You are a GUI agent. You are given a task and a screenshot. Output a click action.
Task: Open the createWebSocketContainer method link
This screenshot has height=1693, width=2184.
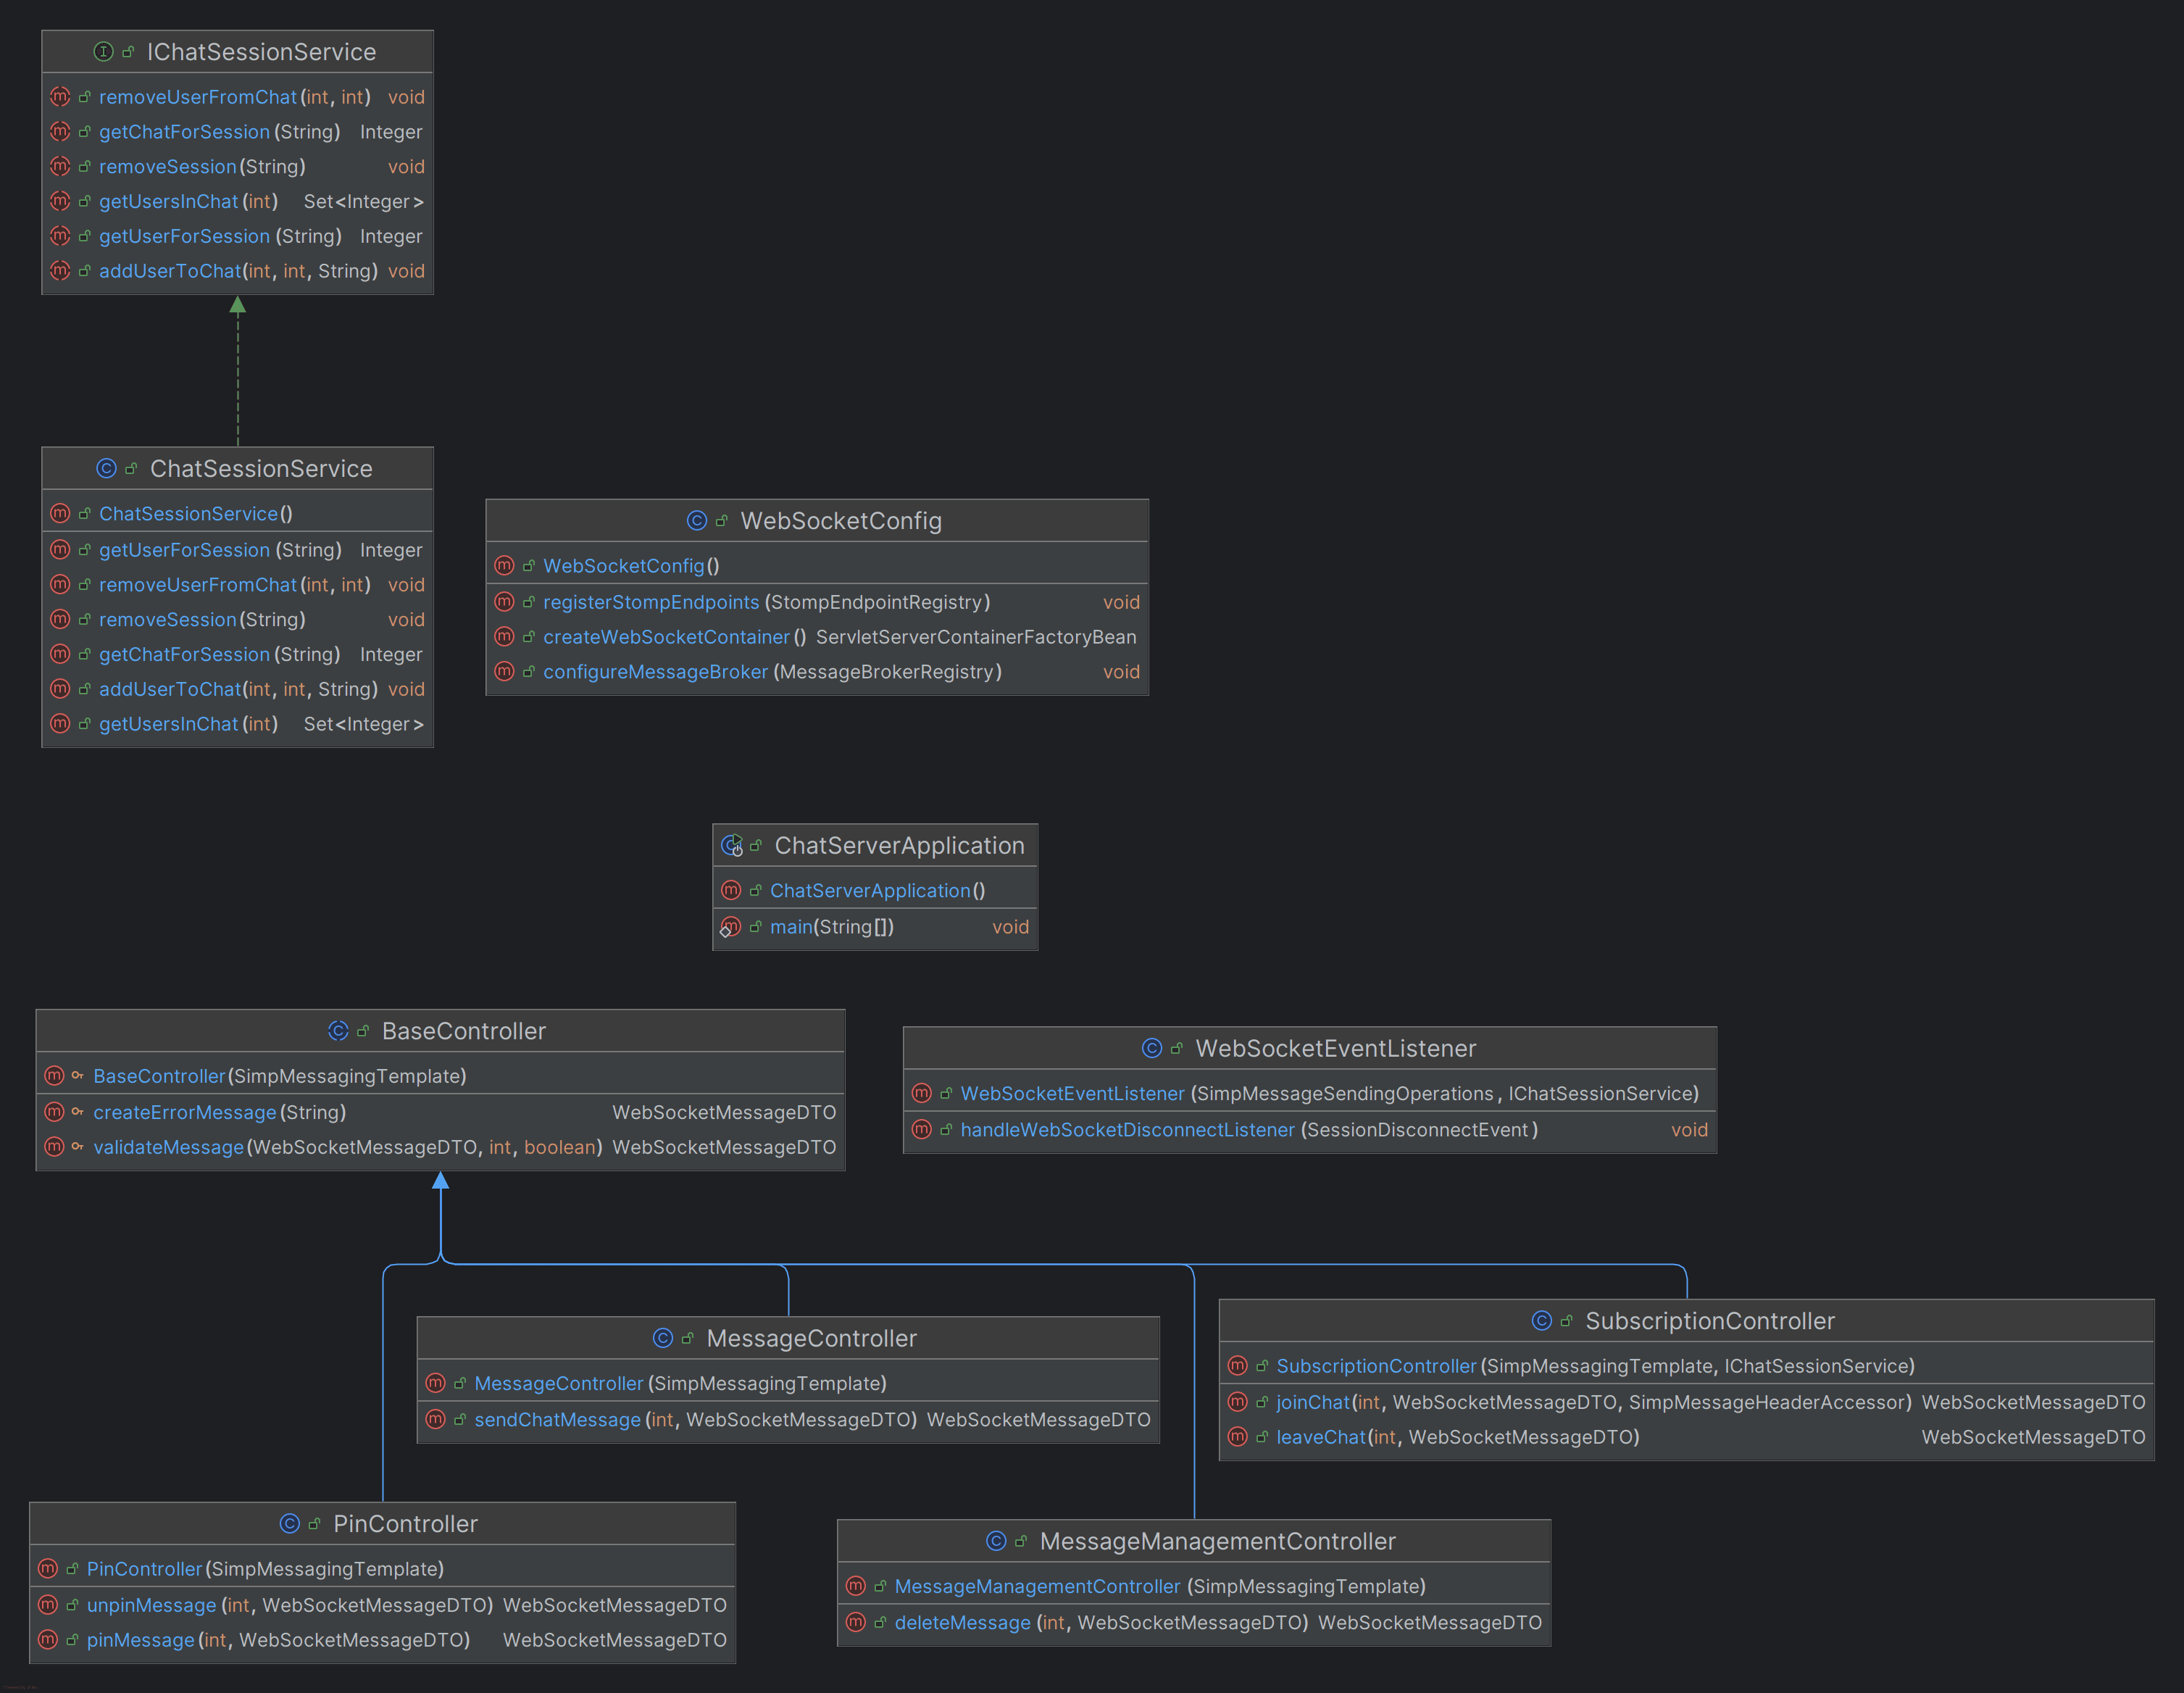[x=666, y=637]
